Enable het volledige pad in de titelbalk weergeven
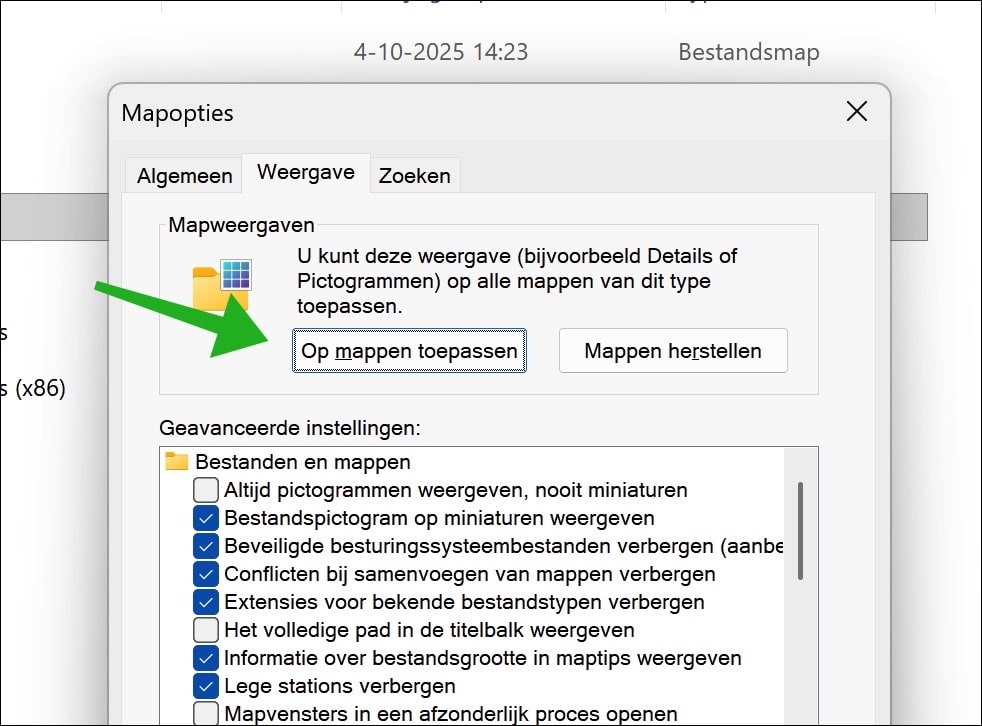The image size is (982, 726). click(x=205, y=630)
